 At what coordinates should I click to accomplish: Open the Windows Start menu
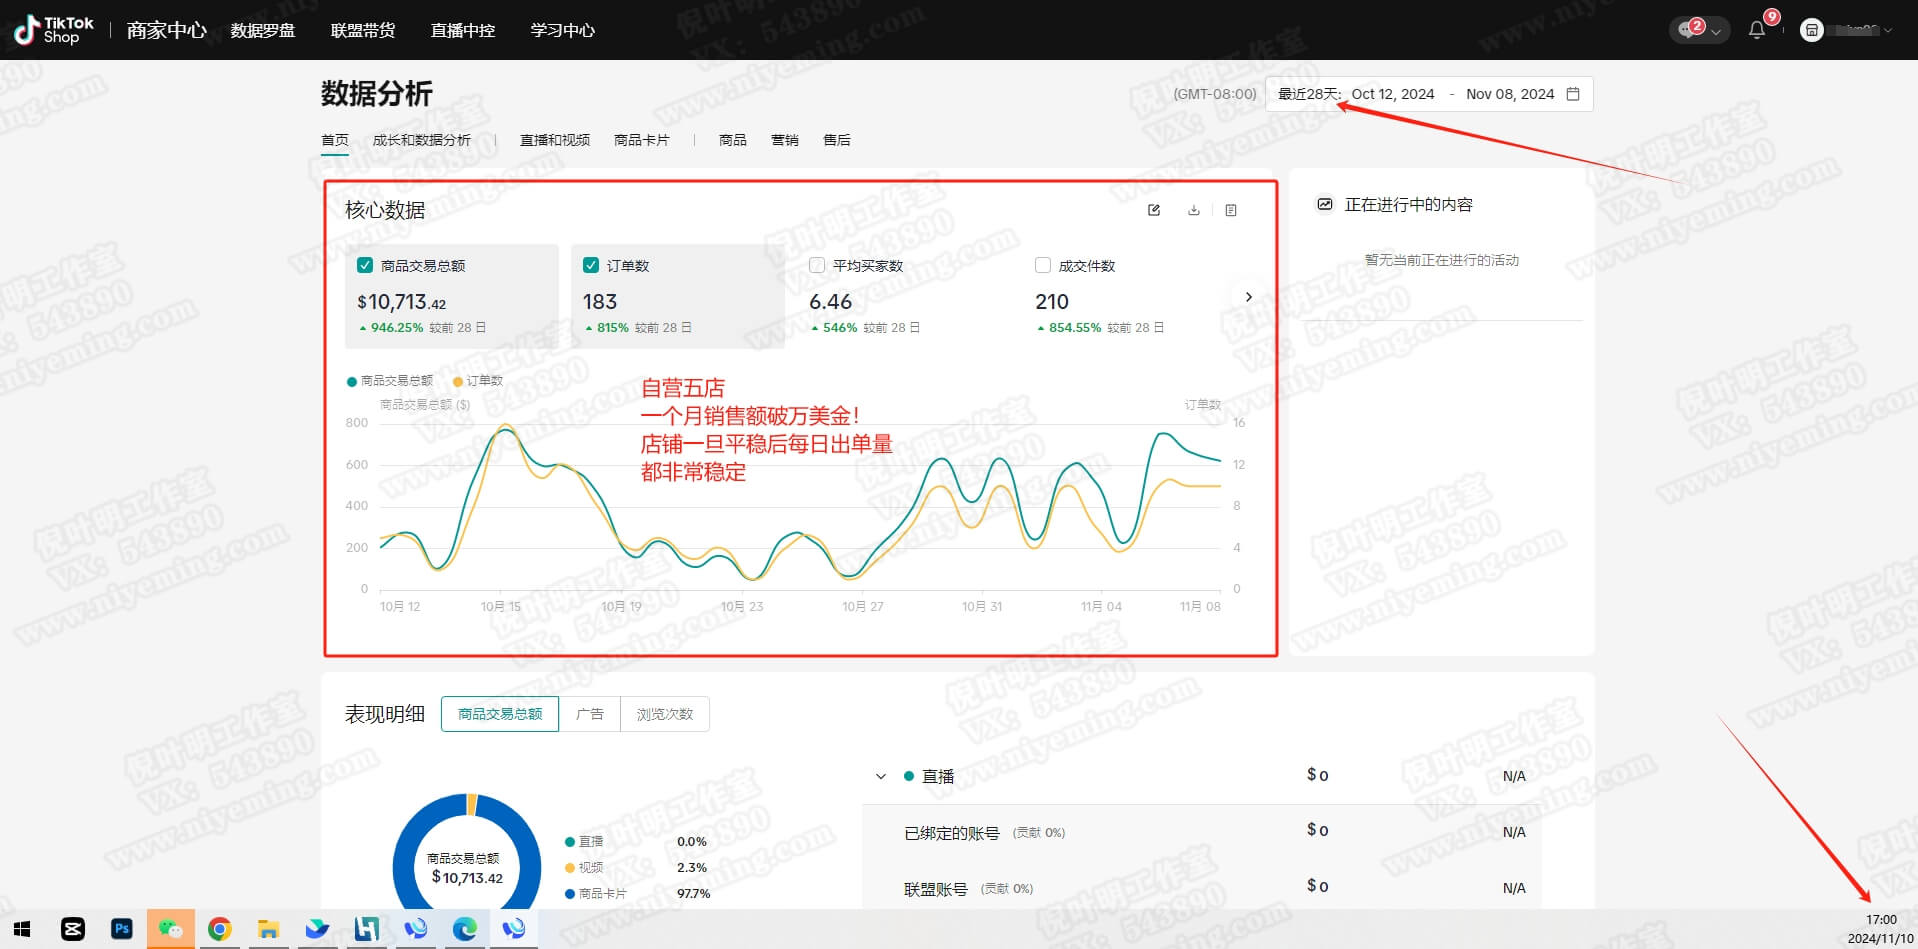[x=22, y=929]
